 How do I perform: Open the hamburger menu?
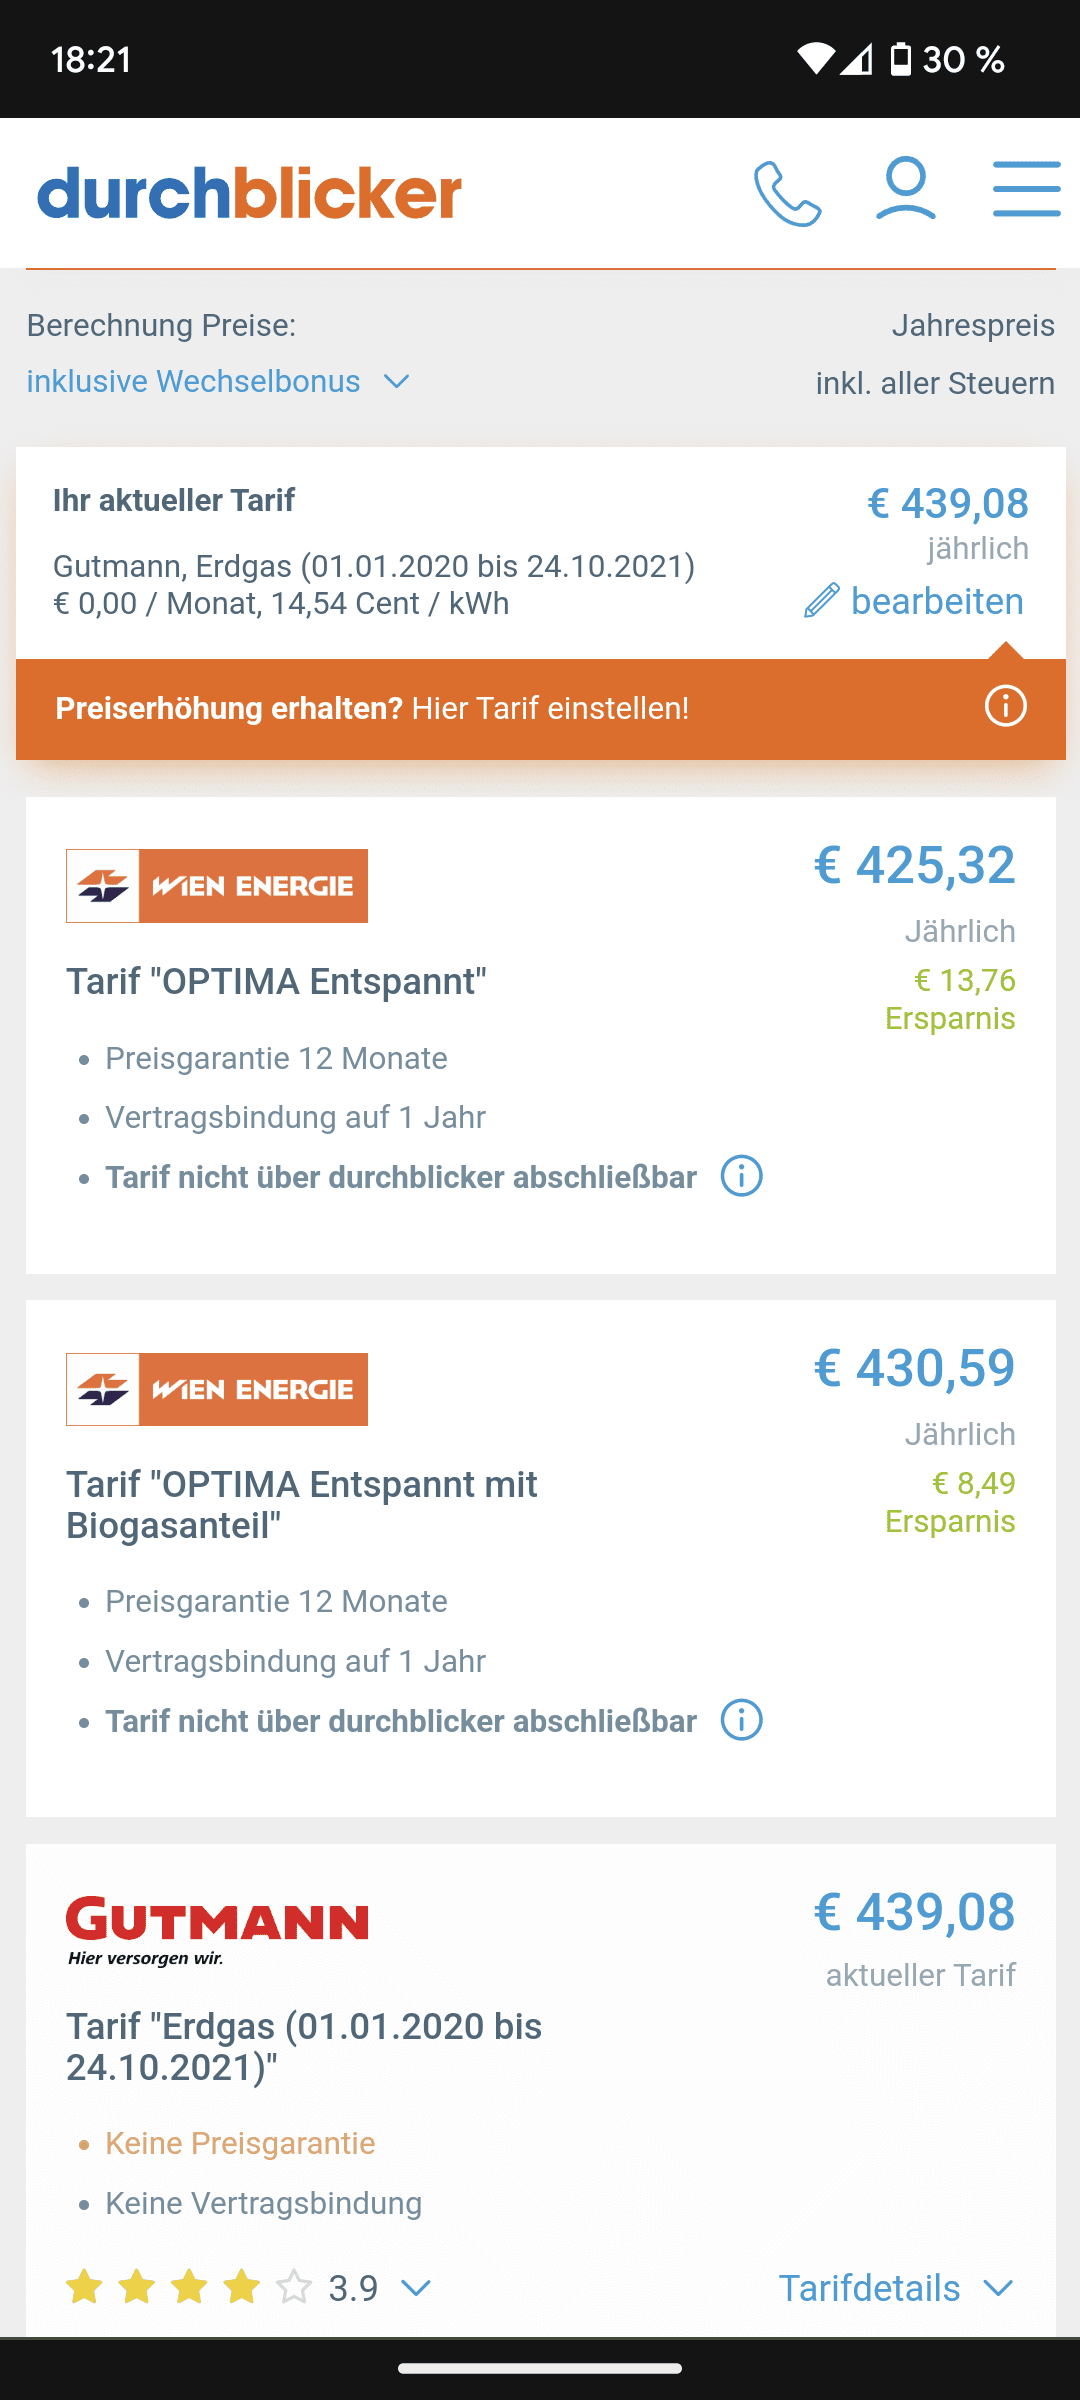(1026, 189)
